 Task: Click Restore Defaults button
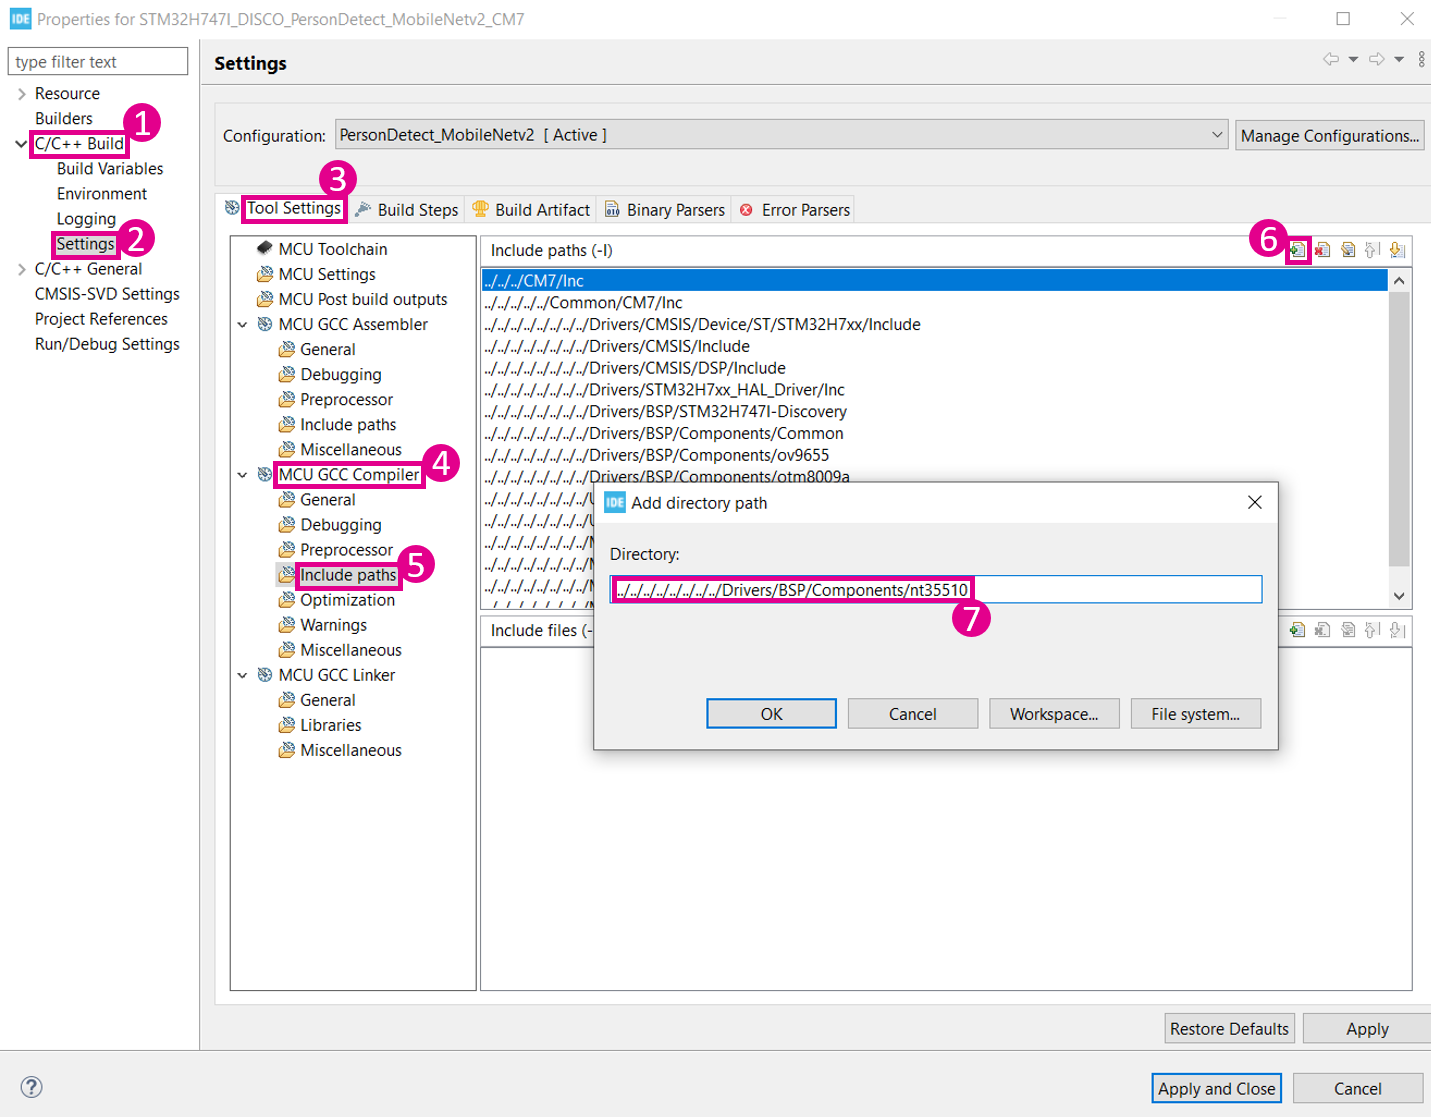[1229, 1028]
